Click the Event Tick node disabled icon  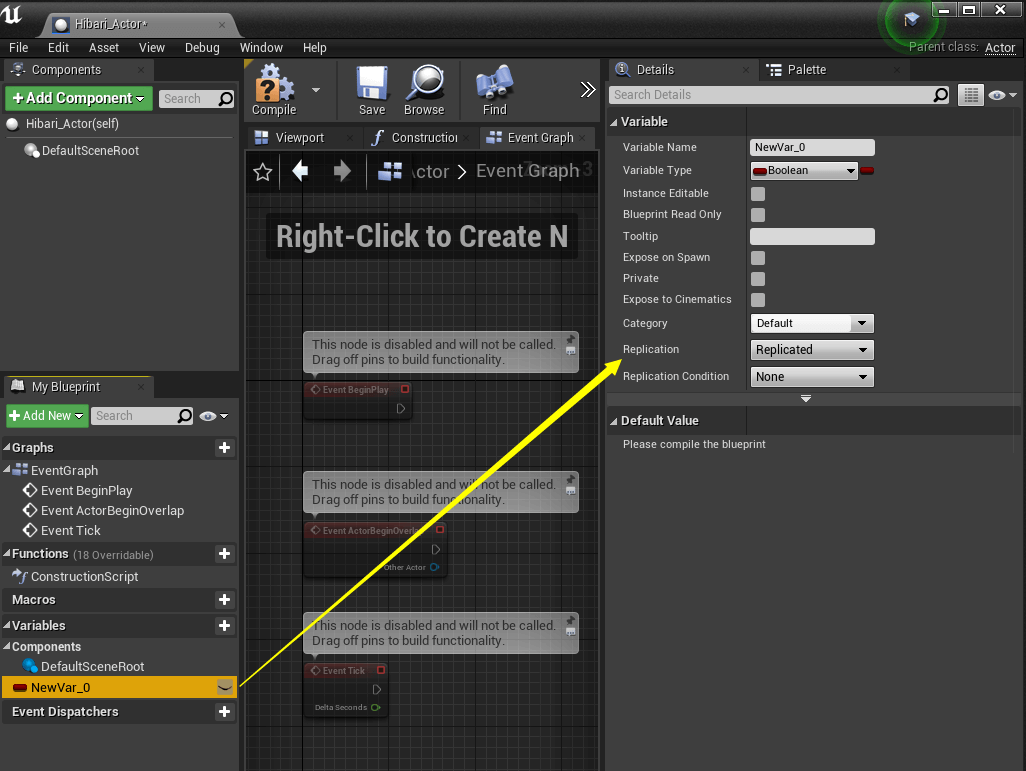pos(381,670)
